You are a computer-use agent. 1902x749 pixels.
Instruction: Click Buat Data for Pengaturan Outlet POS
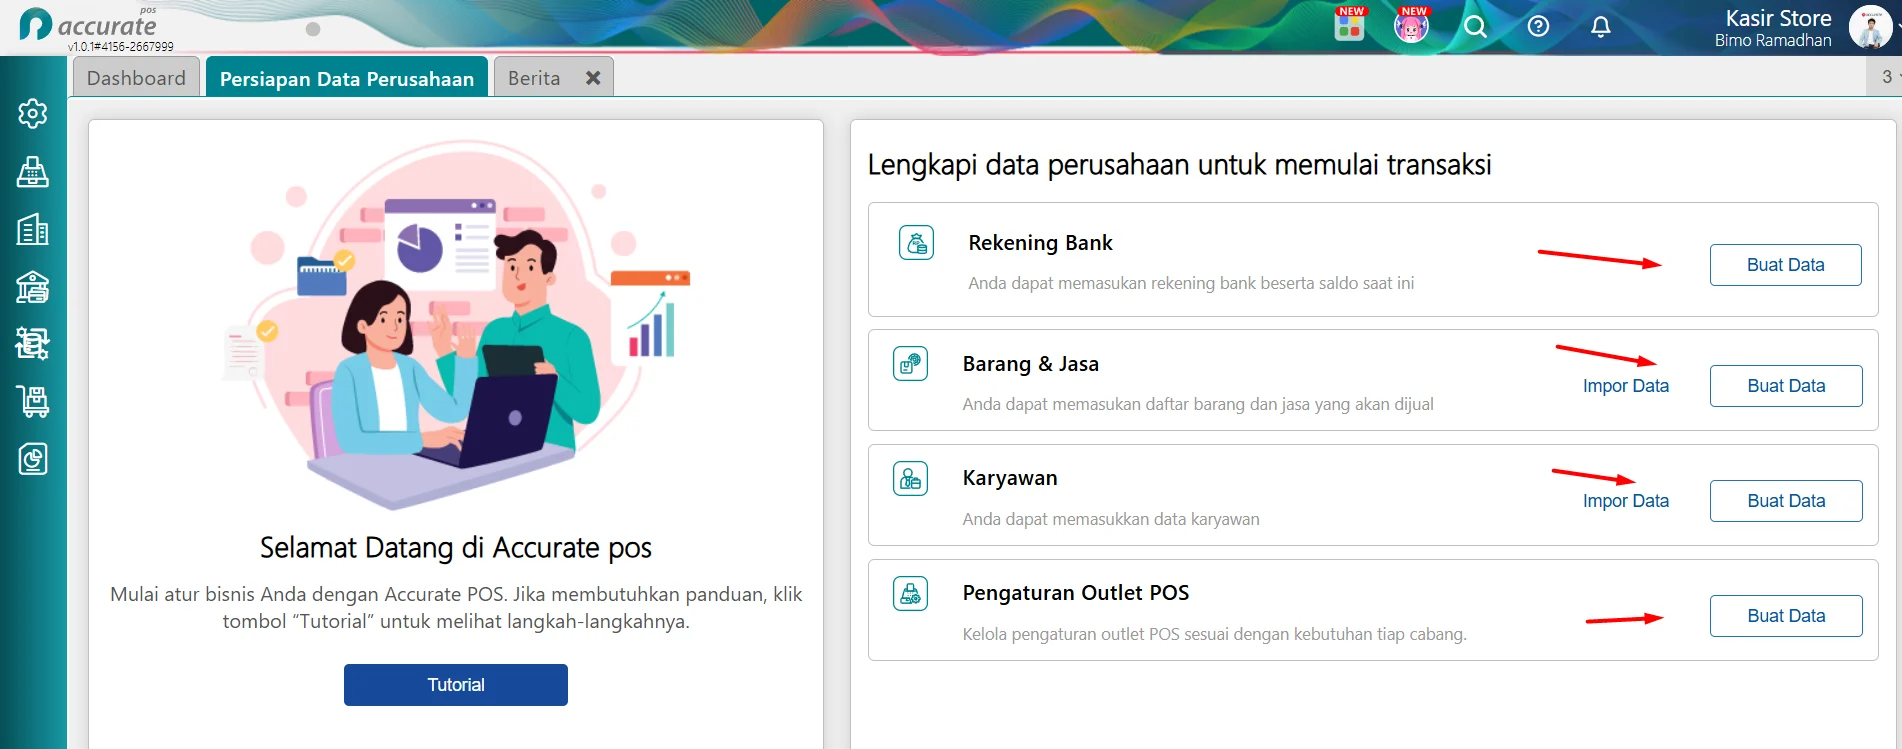click(x=1786, y=616)
